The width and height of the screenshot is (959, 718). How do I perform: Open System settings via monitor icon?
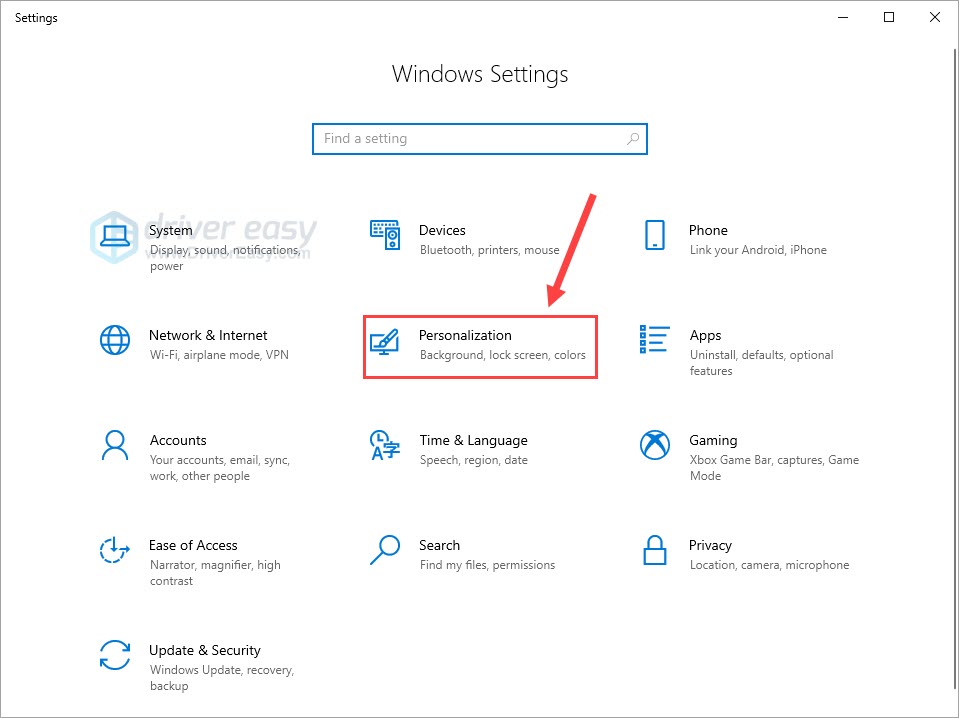(x=114, y=232)
